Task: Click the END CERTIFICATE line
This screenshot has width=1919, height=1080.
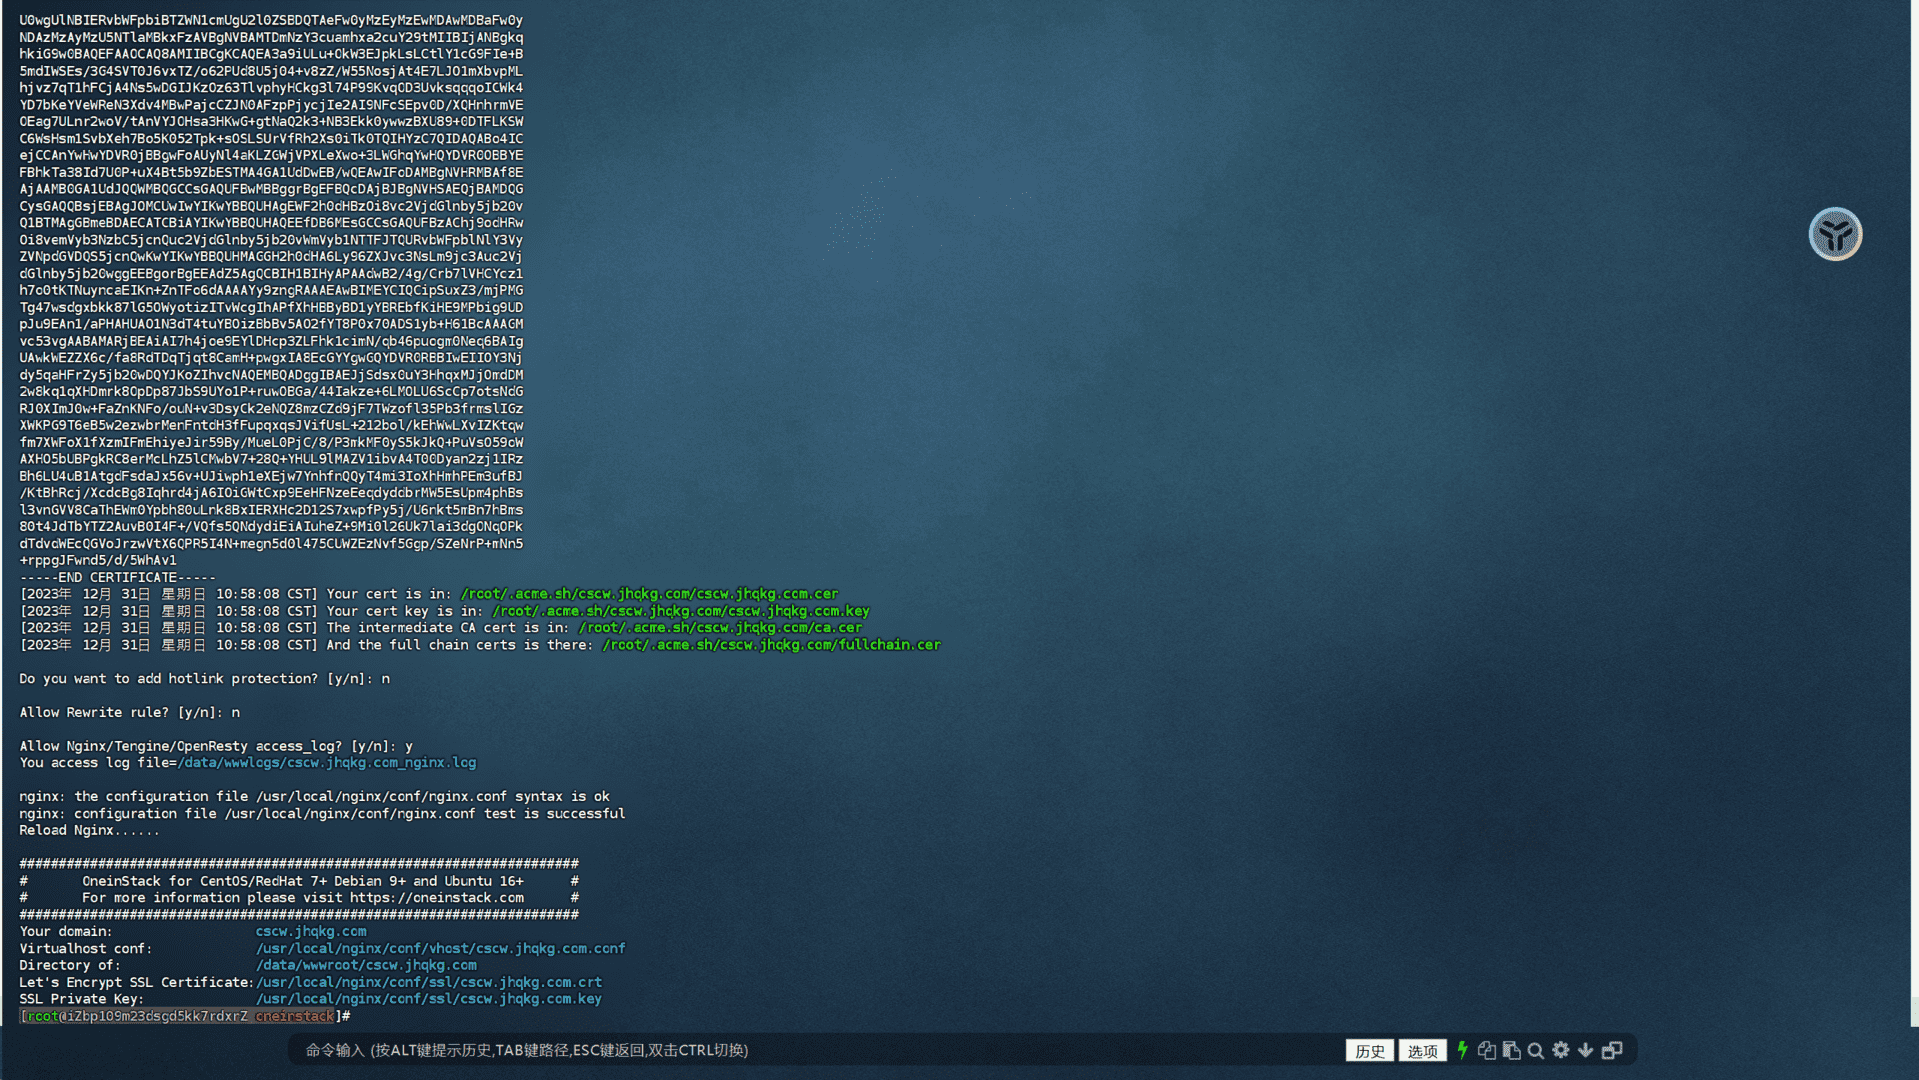Action: [x=118, y=577]
